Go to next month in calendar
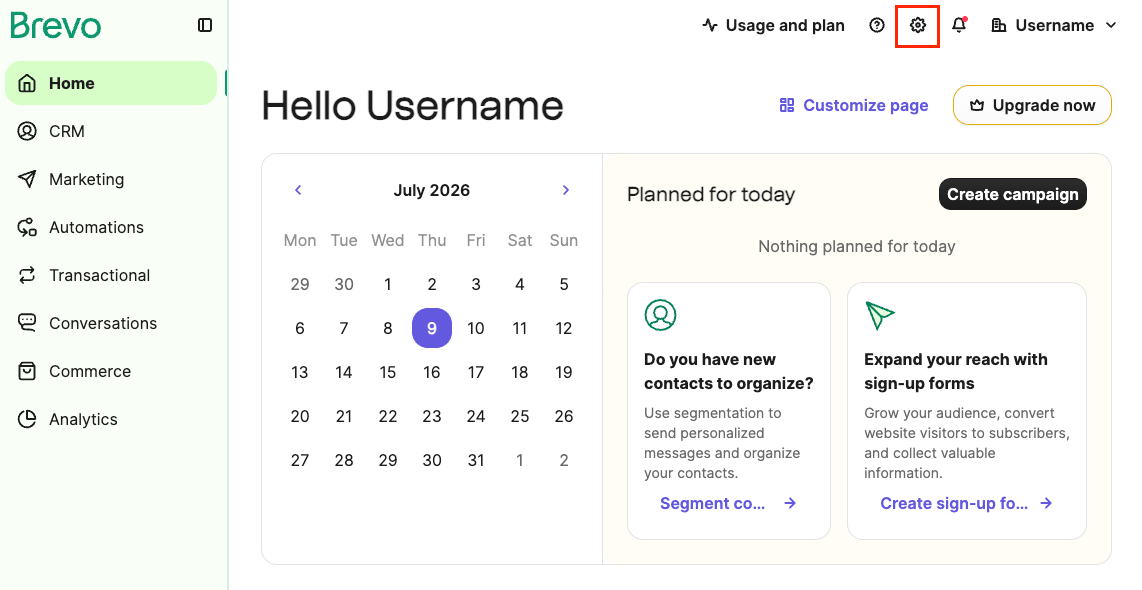1142x590 pixels. tap(566, 190)
